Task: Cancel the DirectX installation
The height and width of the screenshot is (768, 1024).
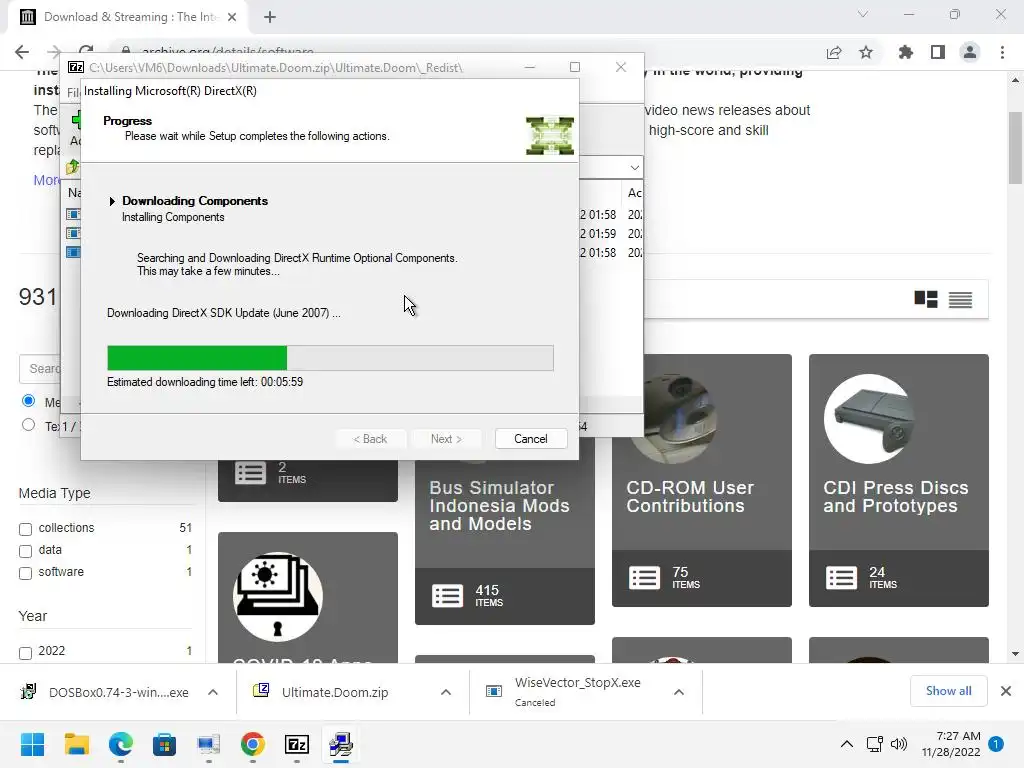Action: [x=530, y=439]
